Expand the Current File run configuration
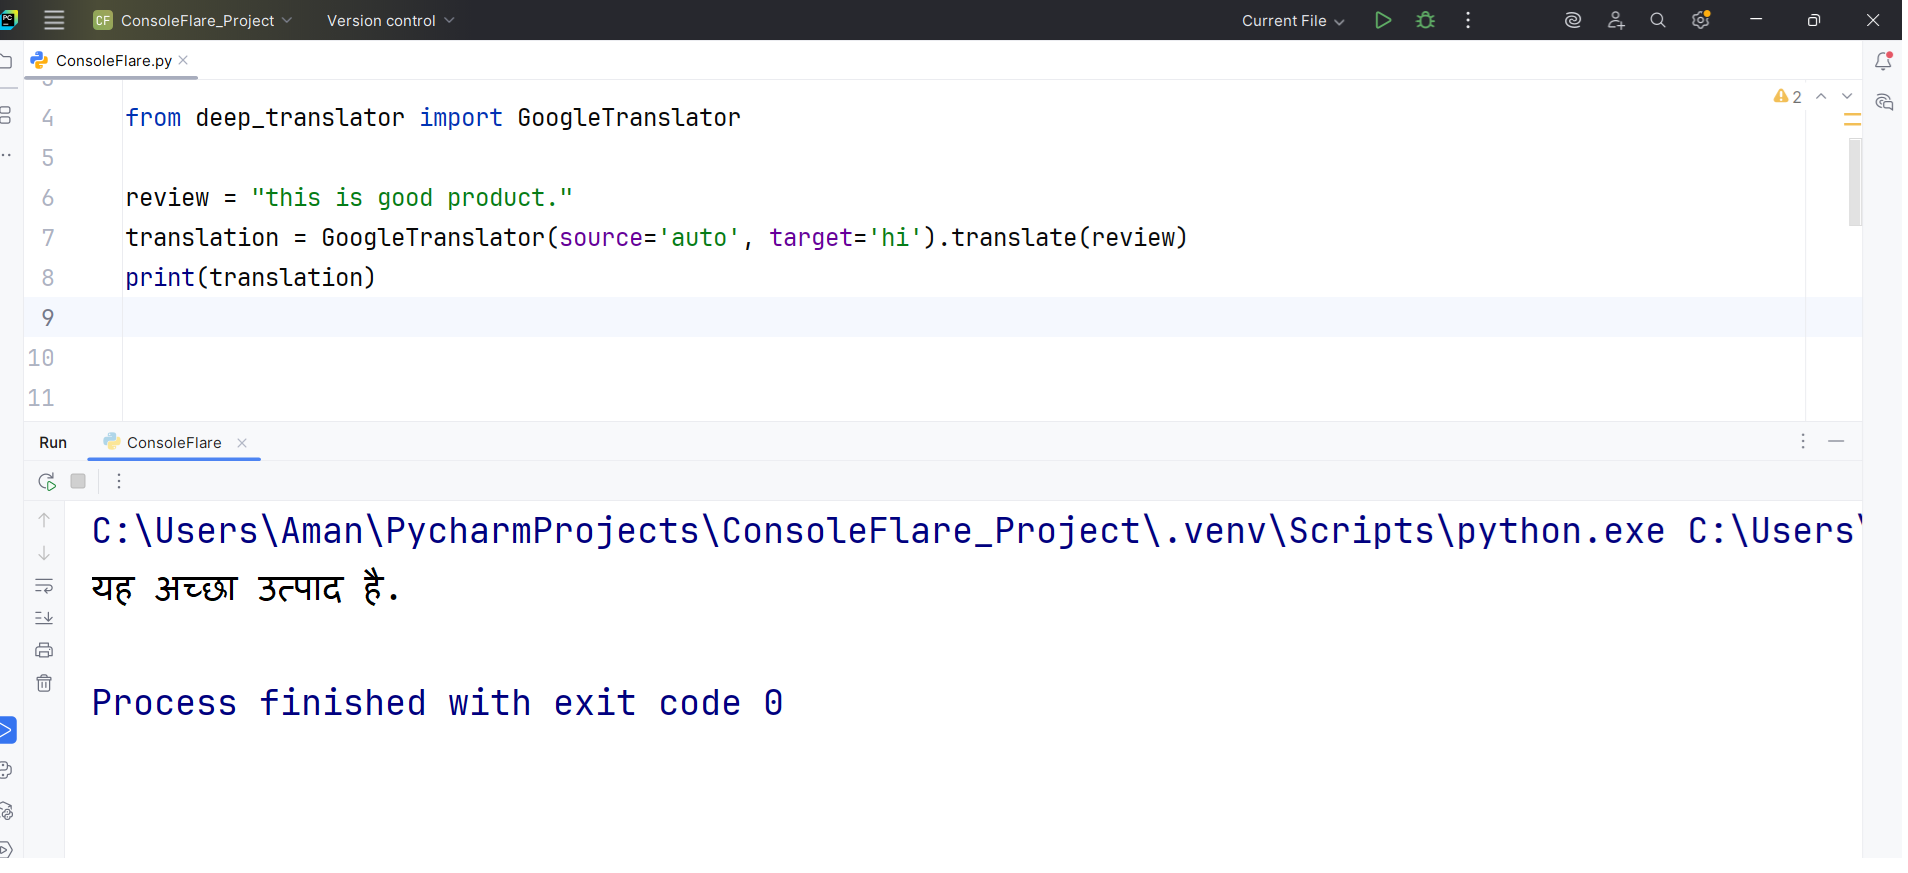1908x873 pixels. 1292,20
